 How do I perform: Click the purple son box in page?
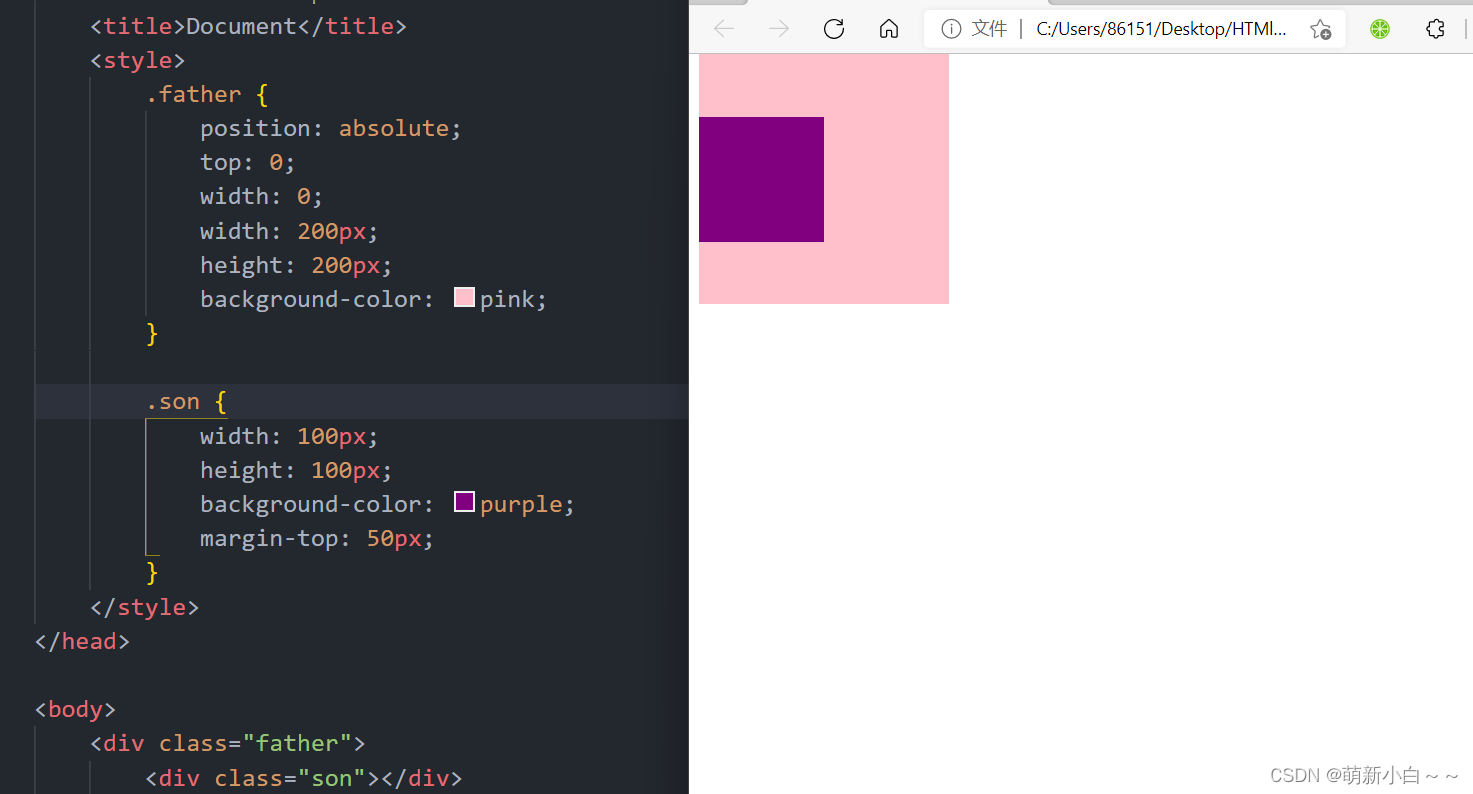coord(761,179)
